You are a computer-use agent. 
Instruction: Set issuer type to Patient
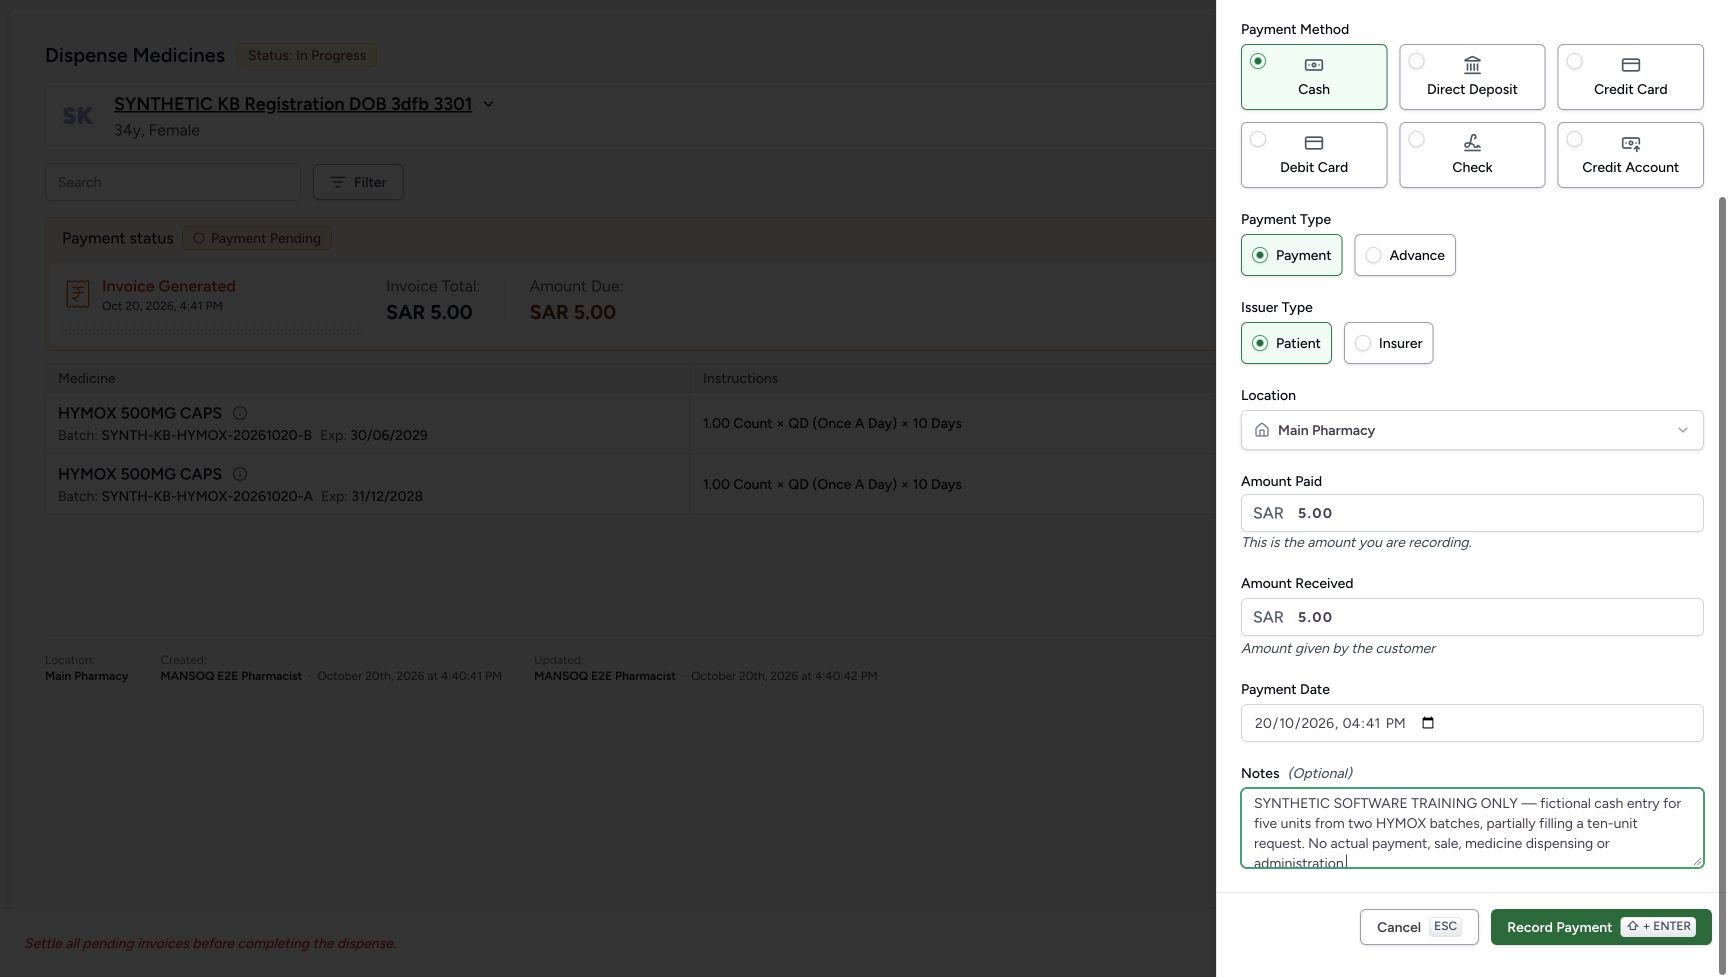coord(1286,343)
